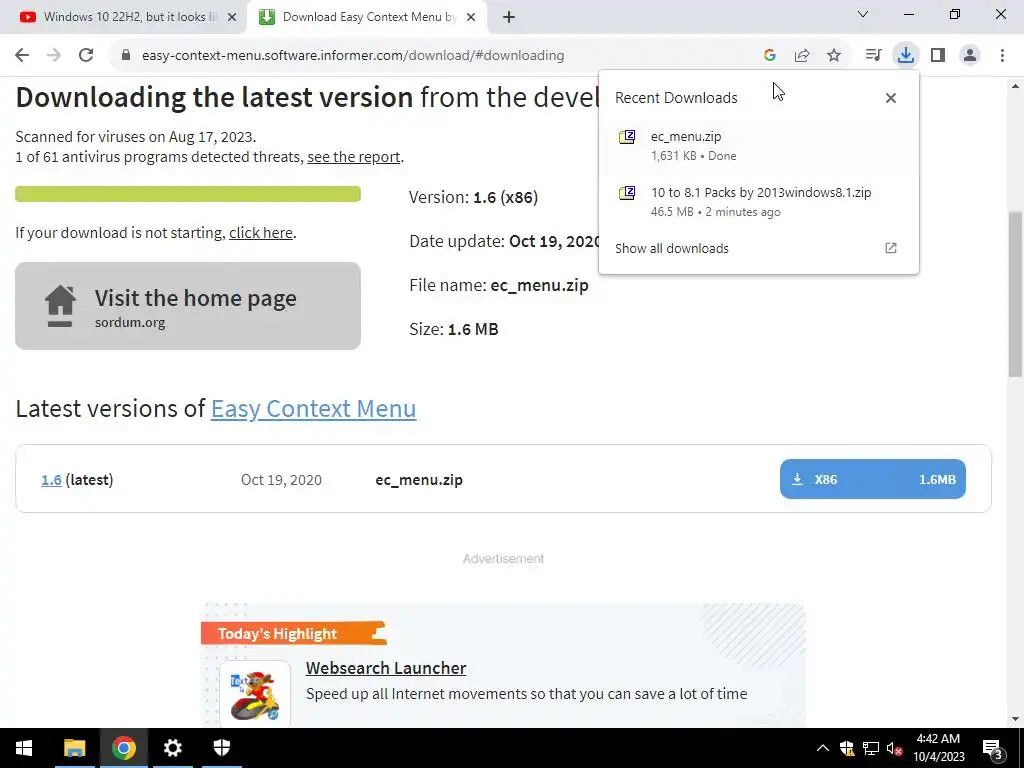Open Settings gear from taskbar
This screenshot has height=768, width=1024.
(172, 748)
